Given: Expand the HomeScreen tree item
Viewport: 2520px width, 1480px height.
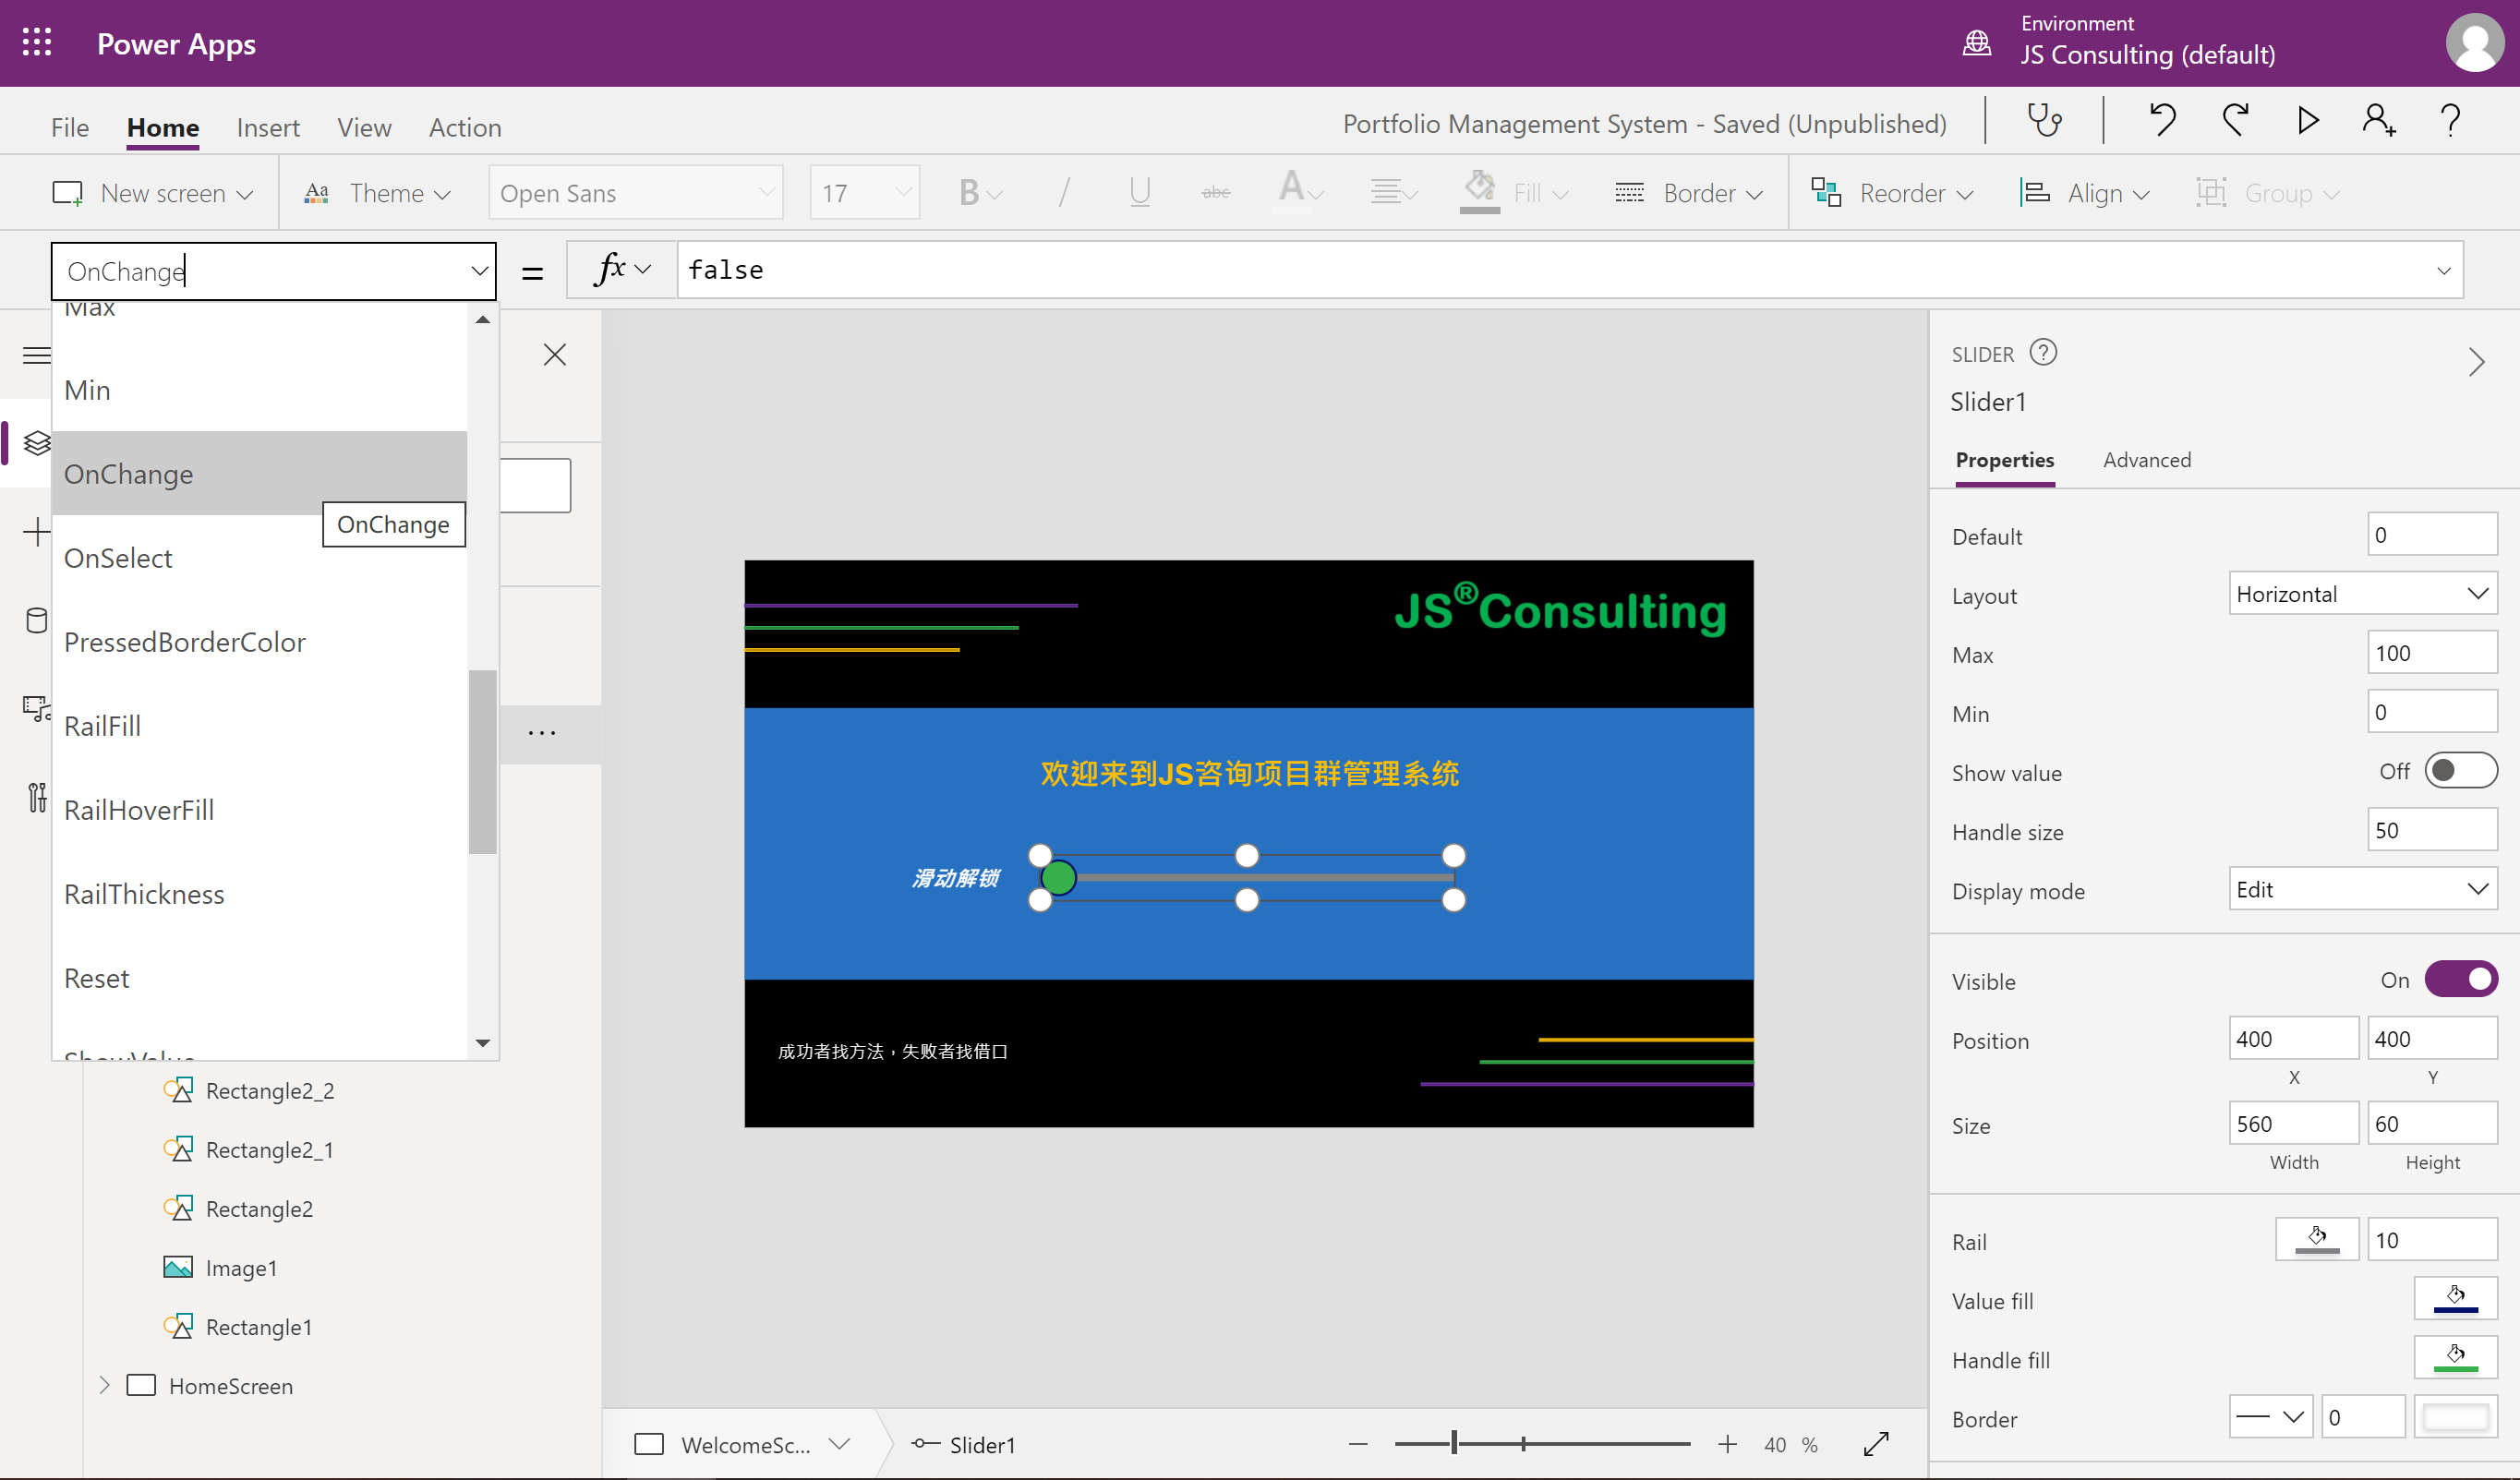Looking at the screenshot, I should point(103,1385).
